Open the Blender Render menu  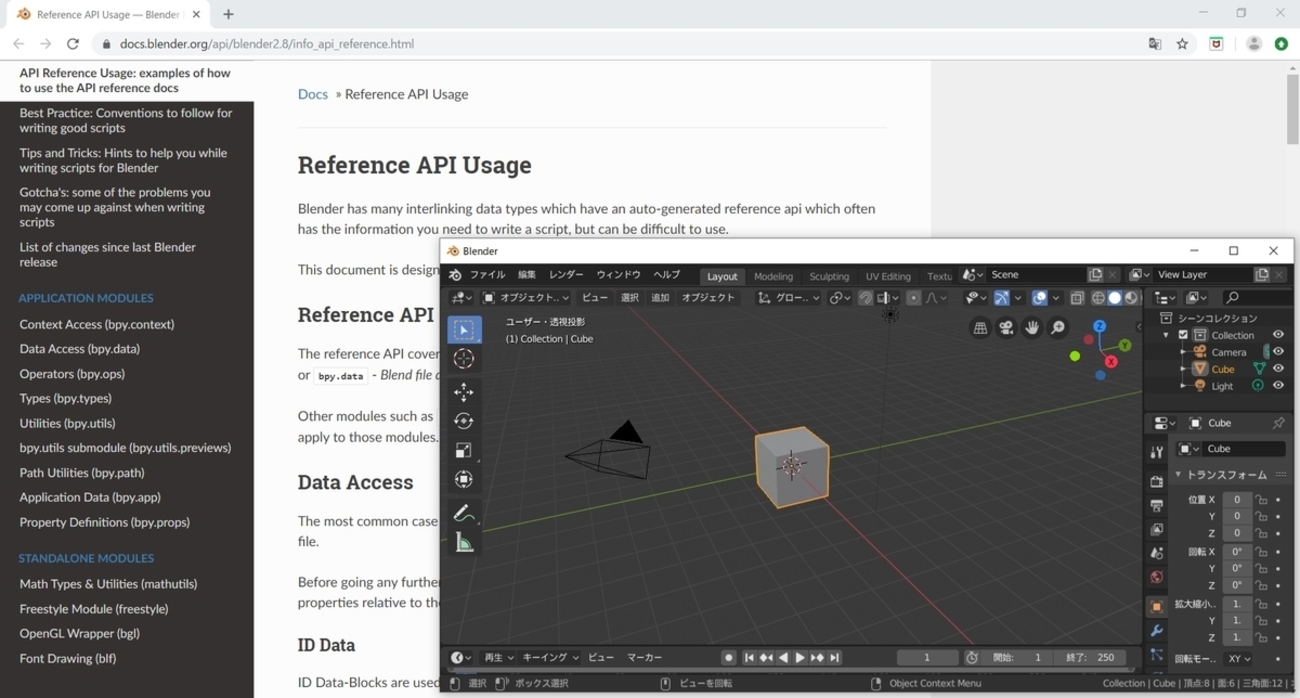coord(566,275)
